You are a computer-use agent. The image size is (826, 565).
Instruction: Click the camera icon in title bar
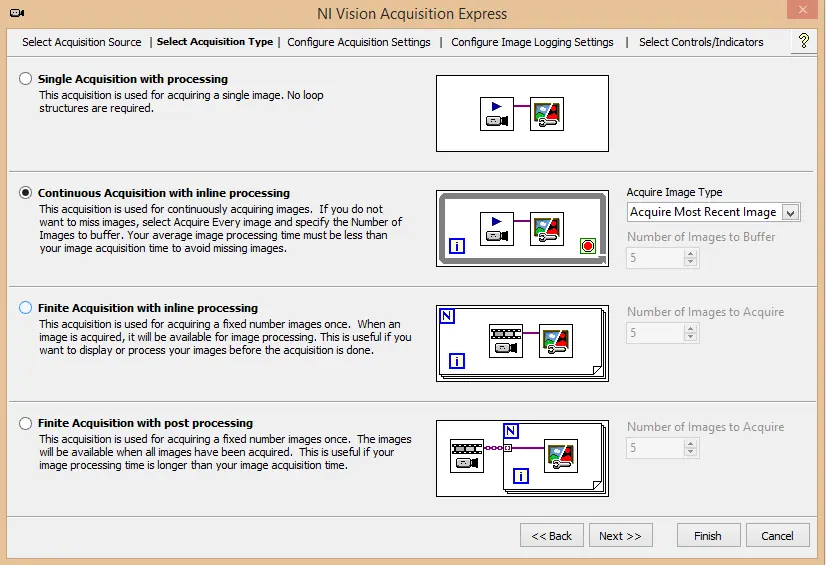click(x=17, y=13)
